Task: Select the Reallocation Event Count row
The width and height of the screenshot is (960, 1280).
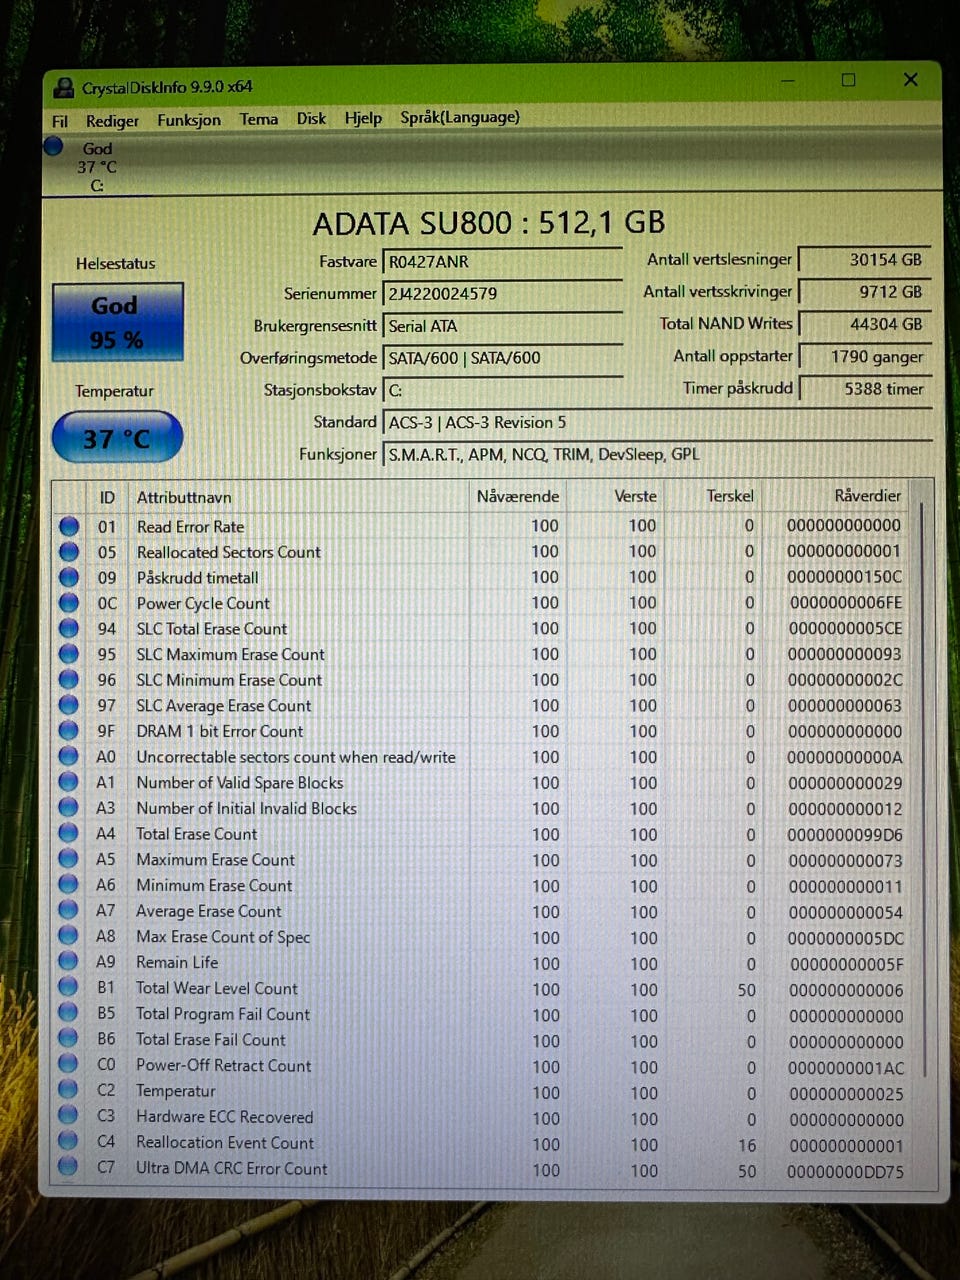Action: 483,1143
